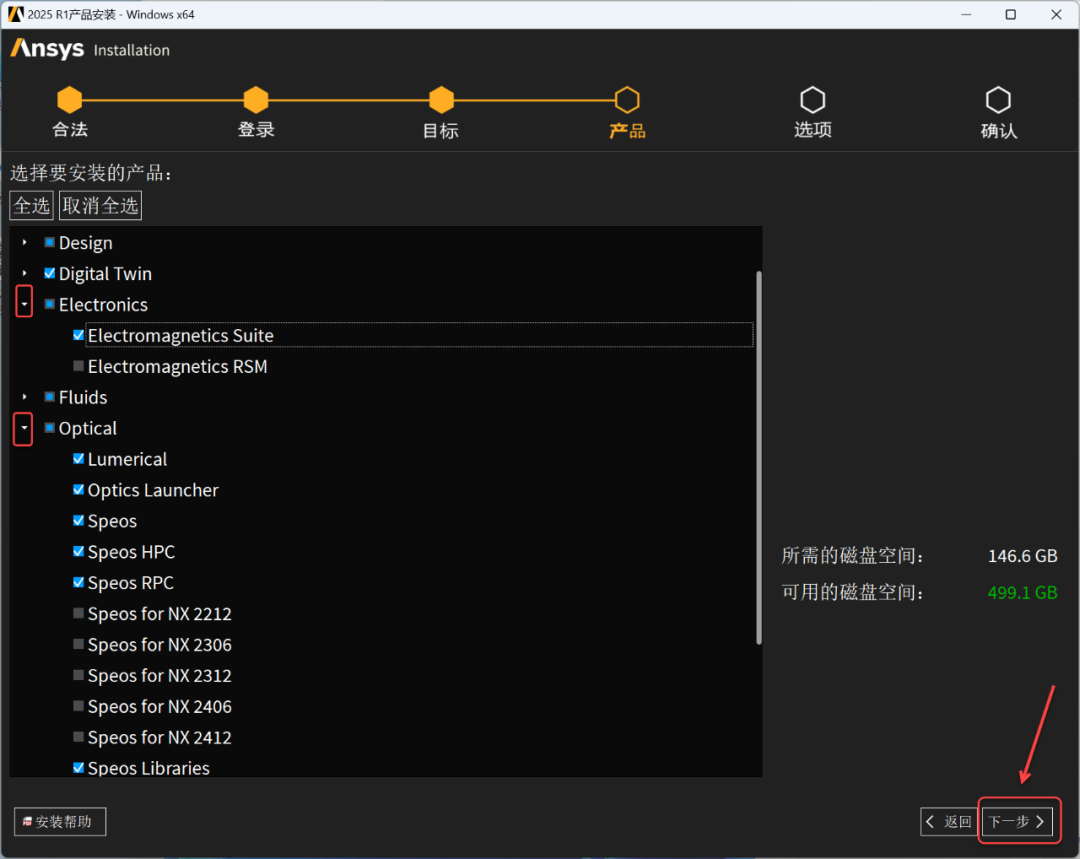Image resolution: width=1080 pixels, height=859 pixels.
Task: Uncheck the Speos HPC checkbox
Action: [79, 552]
